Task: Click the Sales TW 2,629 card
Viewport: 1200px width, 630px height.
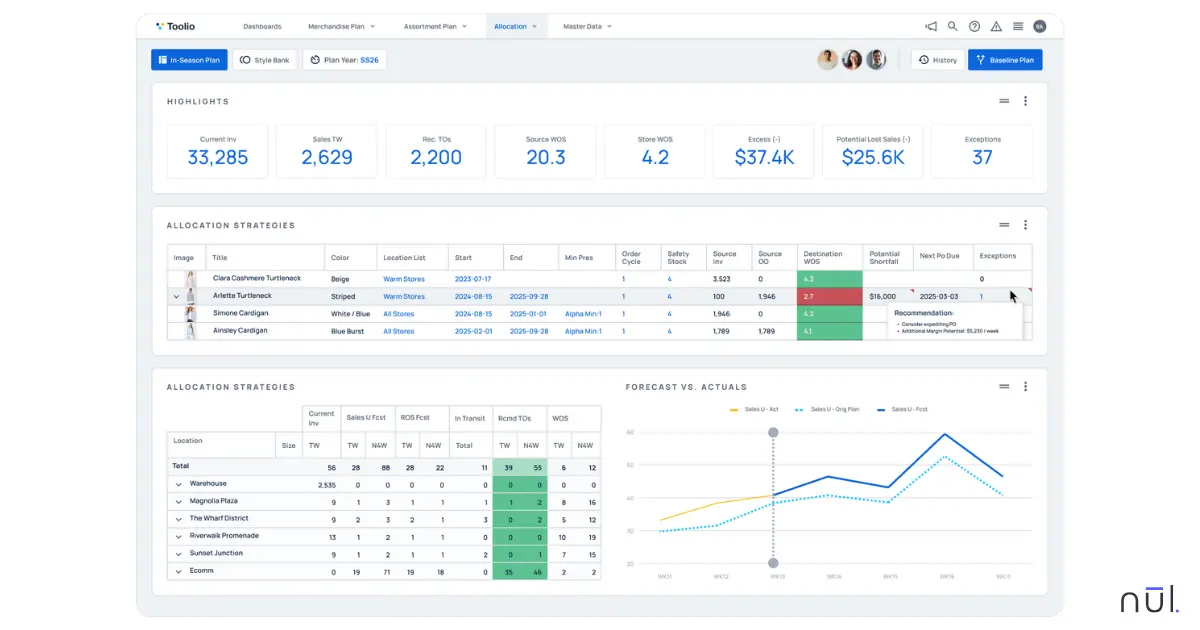Action: pyautogui.click(x=327, y=152)
